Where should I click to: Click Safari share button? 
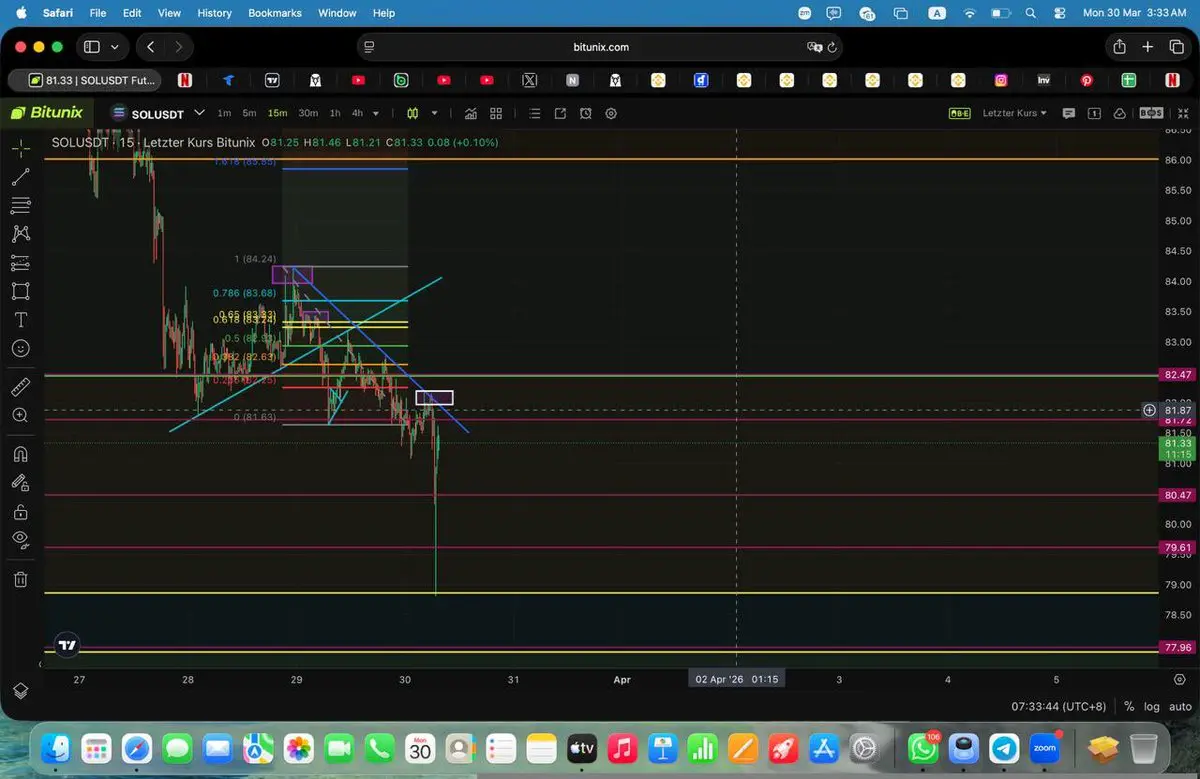coord(1119,47)
